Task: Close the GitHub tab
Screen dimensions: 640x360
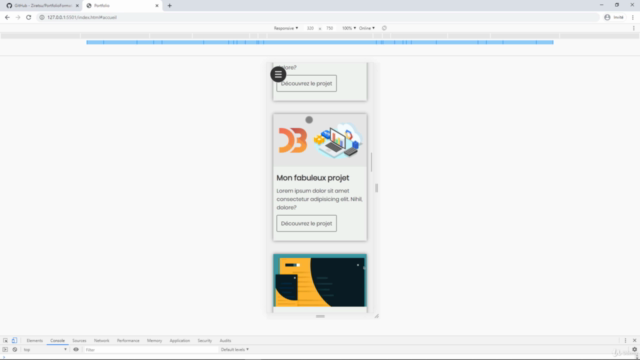Action: click(x=77, y=6)
